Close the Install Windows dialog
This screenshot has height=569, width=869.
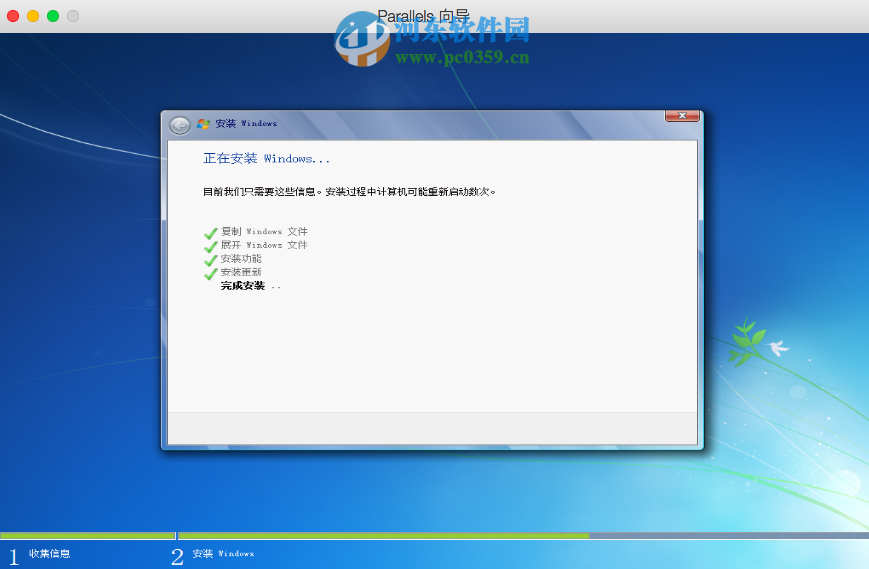682,115
